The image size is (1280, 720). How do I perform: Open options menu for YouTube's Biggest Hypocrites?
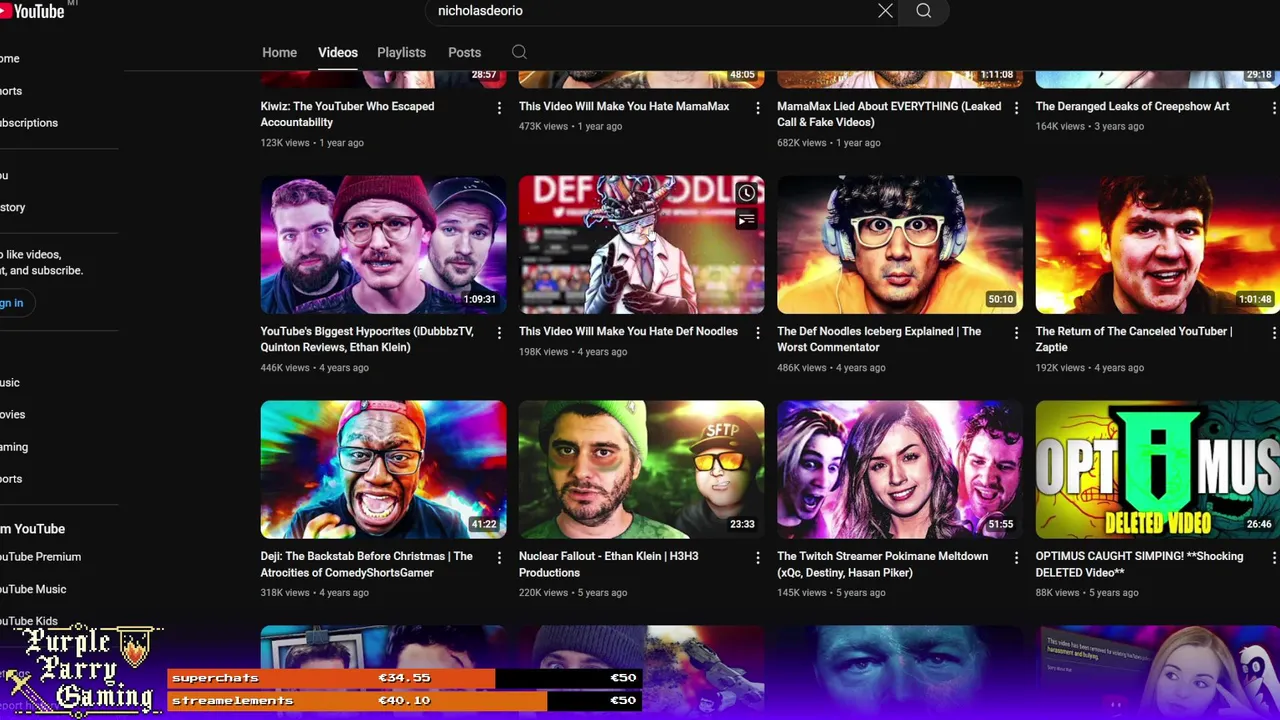[x=499, y=333]
